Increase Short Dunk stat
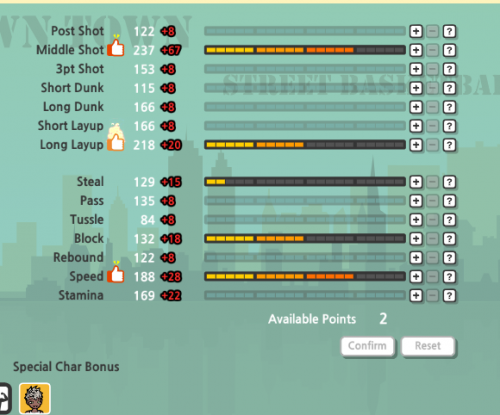Viewport: 500px width, 415px height. (416, 88)
